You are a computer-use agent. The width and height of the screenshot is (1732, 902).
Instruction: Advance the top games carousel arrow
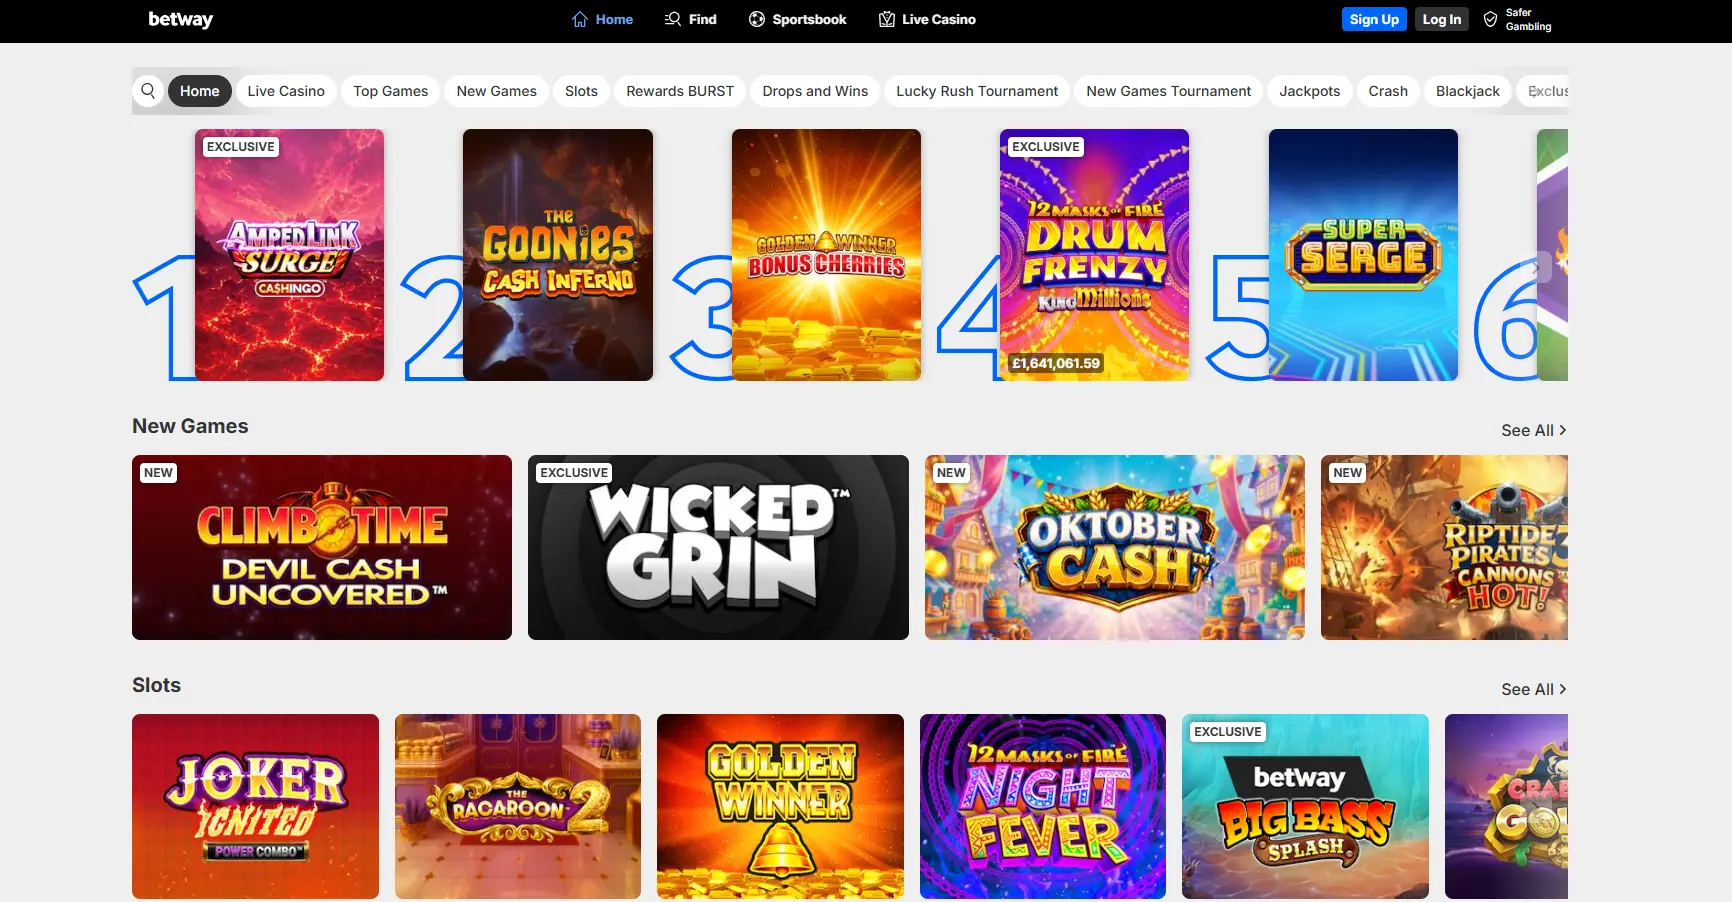pyautogui.click(x=1538, y=266)
